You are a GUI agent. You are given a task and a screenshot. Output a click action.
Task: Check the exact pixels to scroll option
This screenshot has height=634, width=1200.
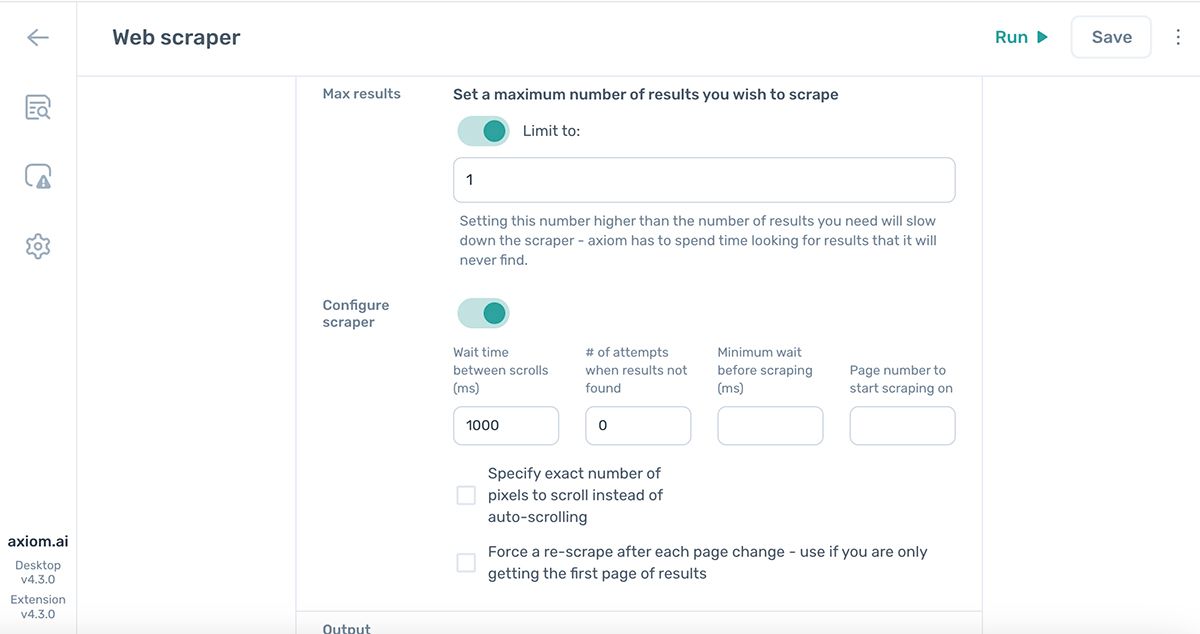pyautogui.click(x=466, y=495)
